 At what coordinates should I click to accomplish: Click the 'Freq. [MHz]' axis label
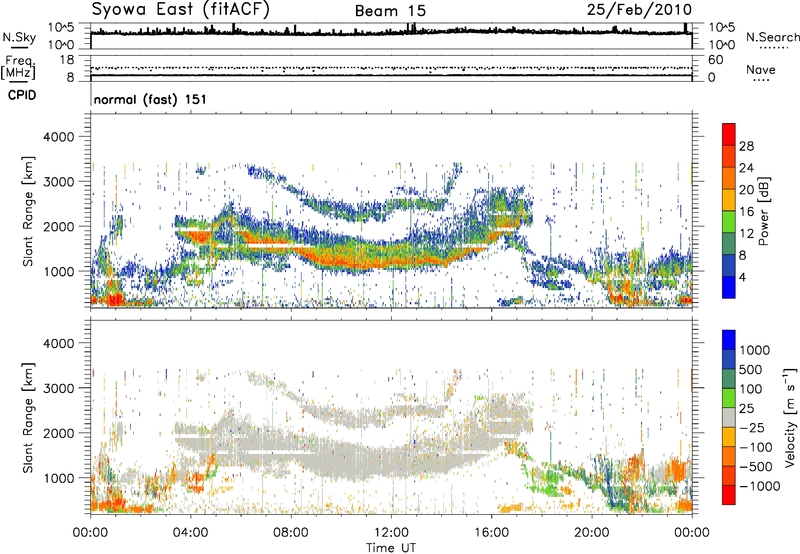[x=18, y=68]
